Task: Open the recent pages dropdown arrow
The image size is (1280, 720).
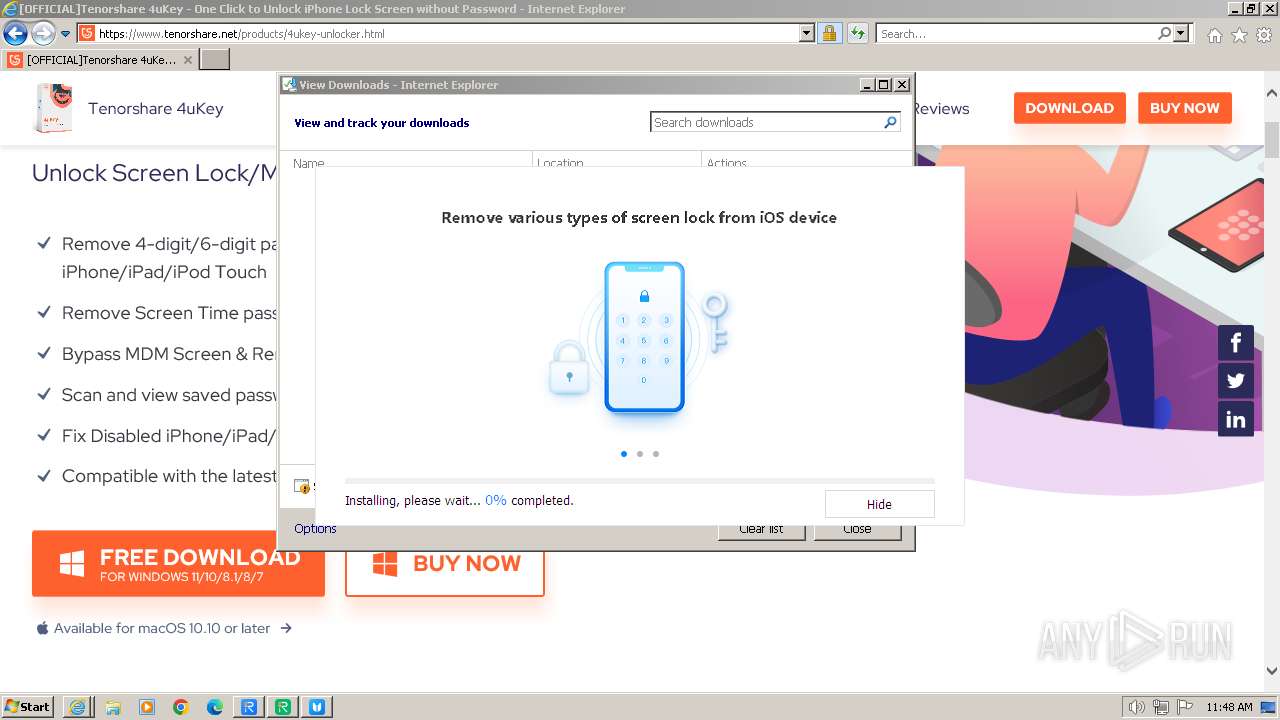Action: (x=66, y=34)
